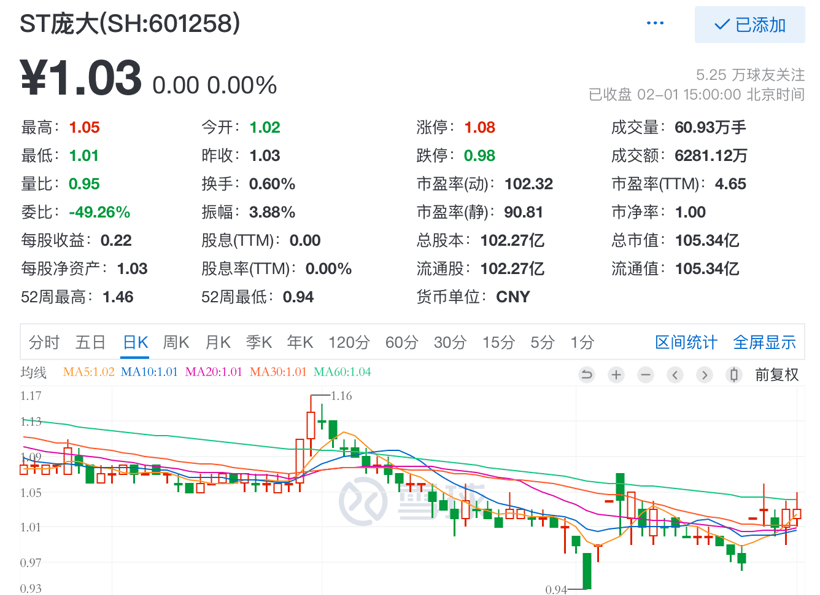
Task: Zoom in chart with plus icon
Action: click(616, 375)
